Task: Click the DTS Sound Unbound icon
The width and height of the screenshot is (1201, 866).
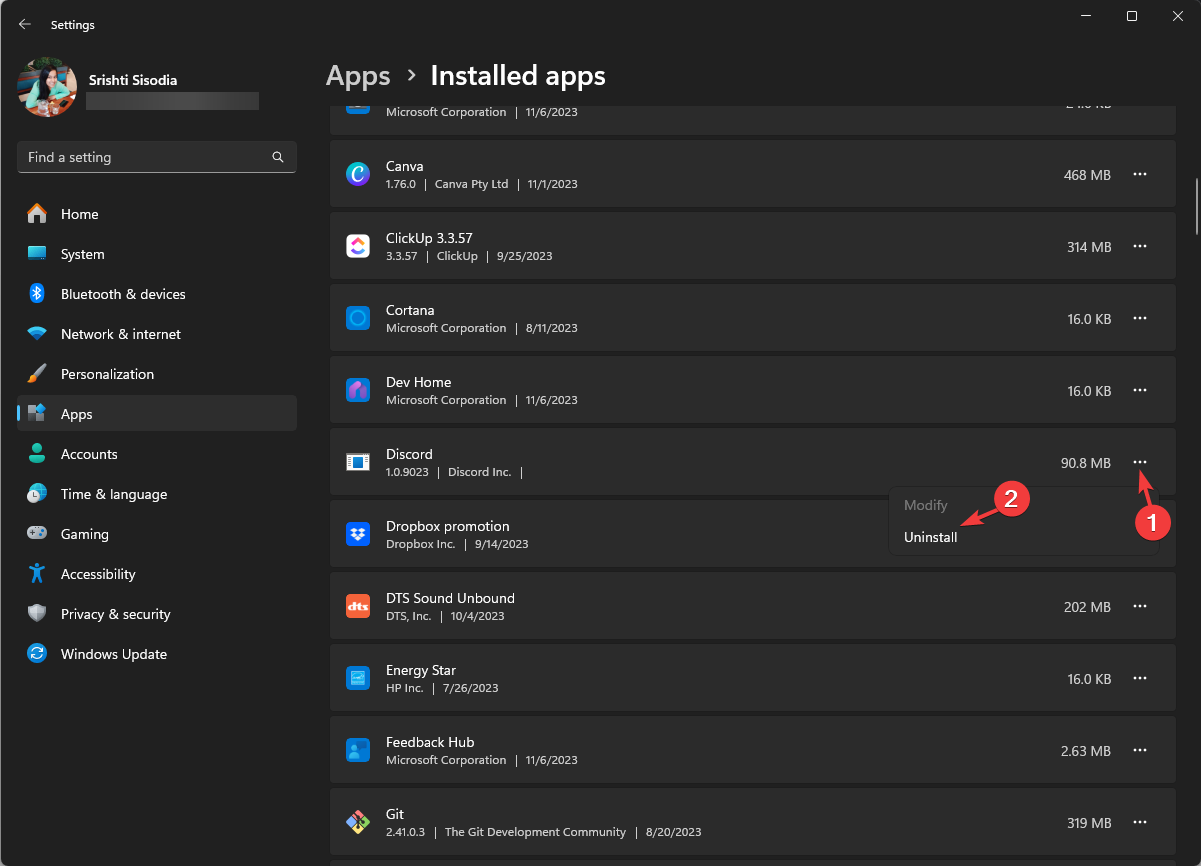Action: point(358,606)
